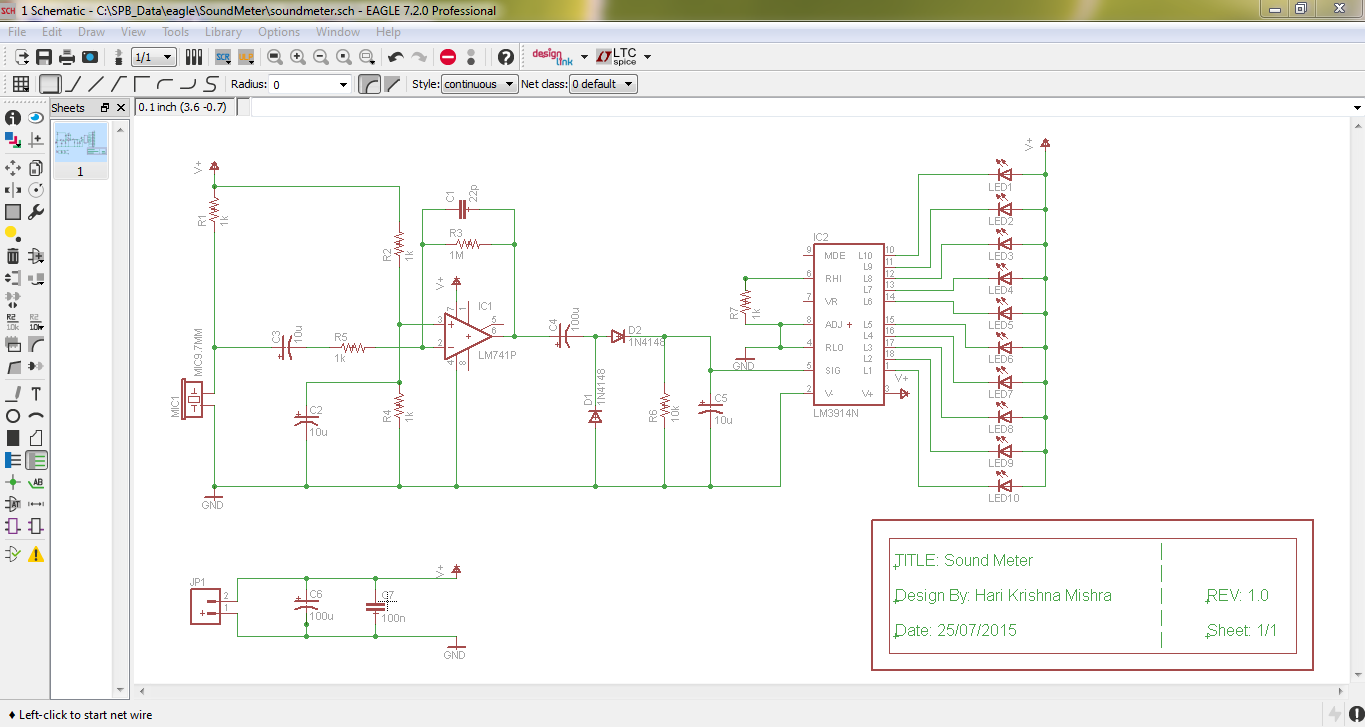1365x727 pixels.
Task: Open the sheet selector 1/1 dropdown
Action: pyautogui.click(x=154, y=57)
